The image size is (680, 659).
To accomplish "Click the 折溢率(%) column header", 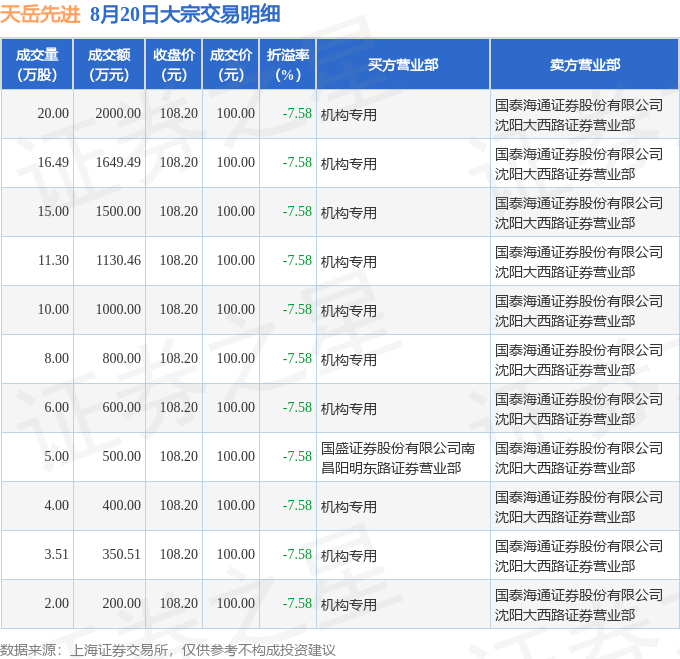I will tap(288, 64).
